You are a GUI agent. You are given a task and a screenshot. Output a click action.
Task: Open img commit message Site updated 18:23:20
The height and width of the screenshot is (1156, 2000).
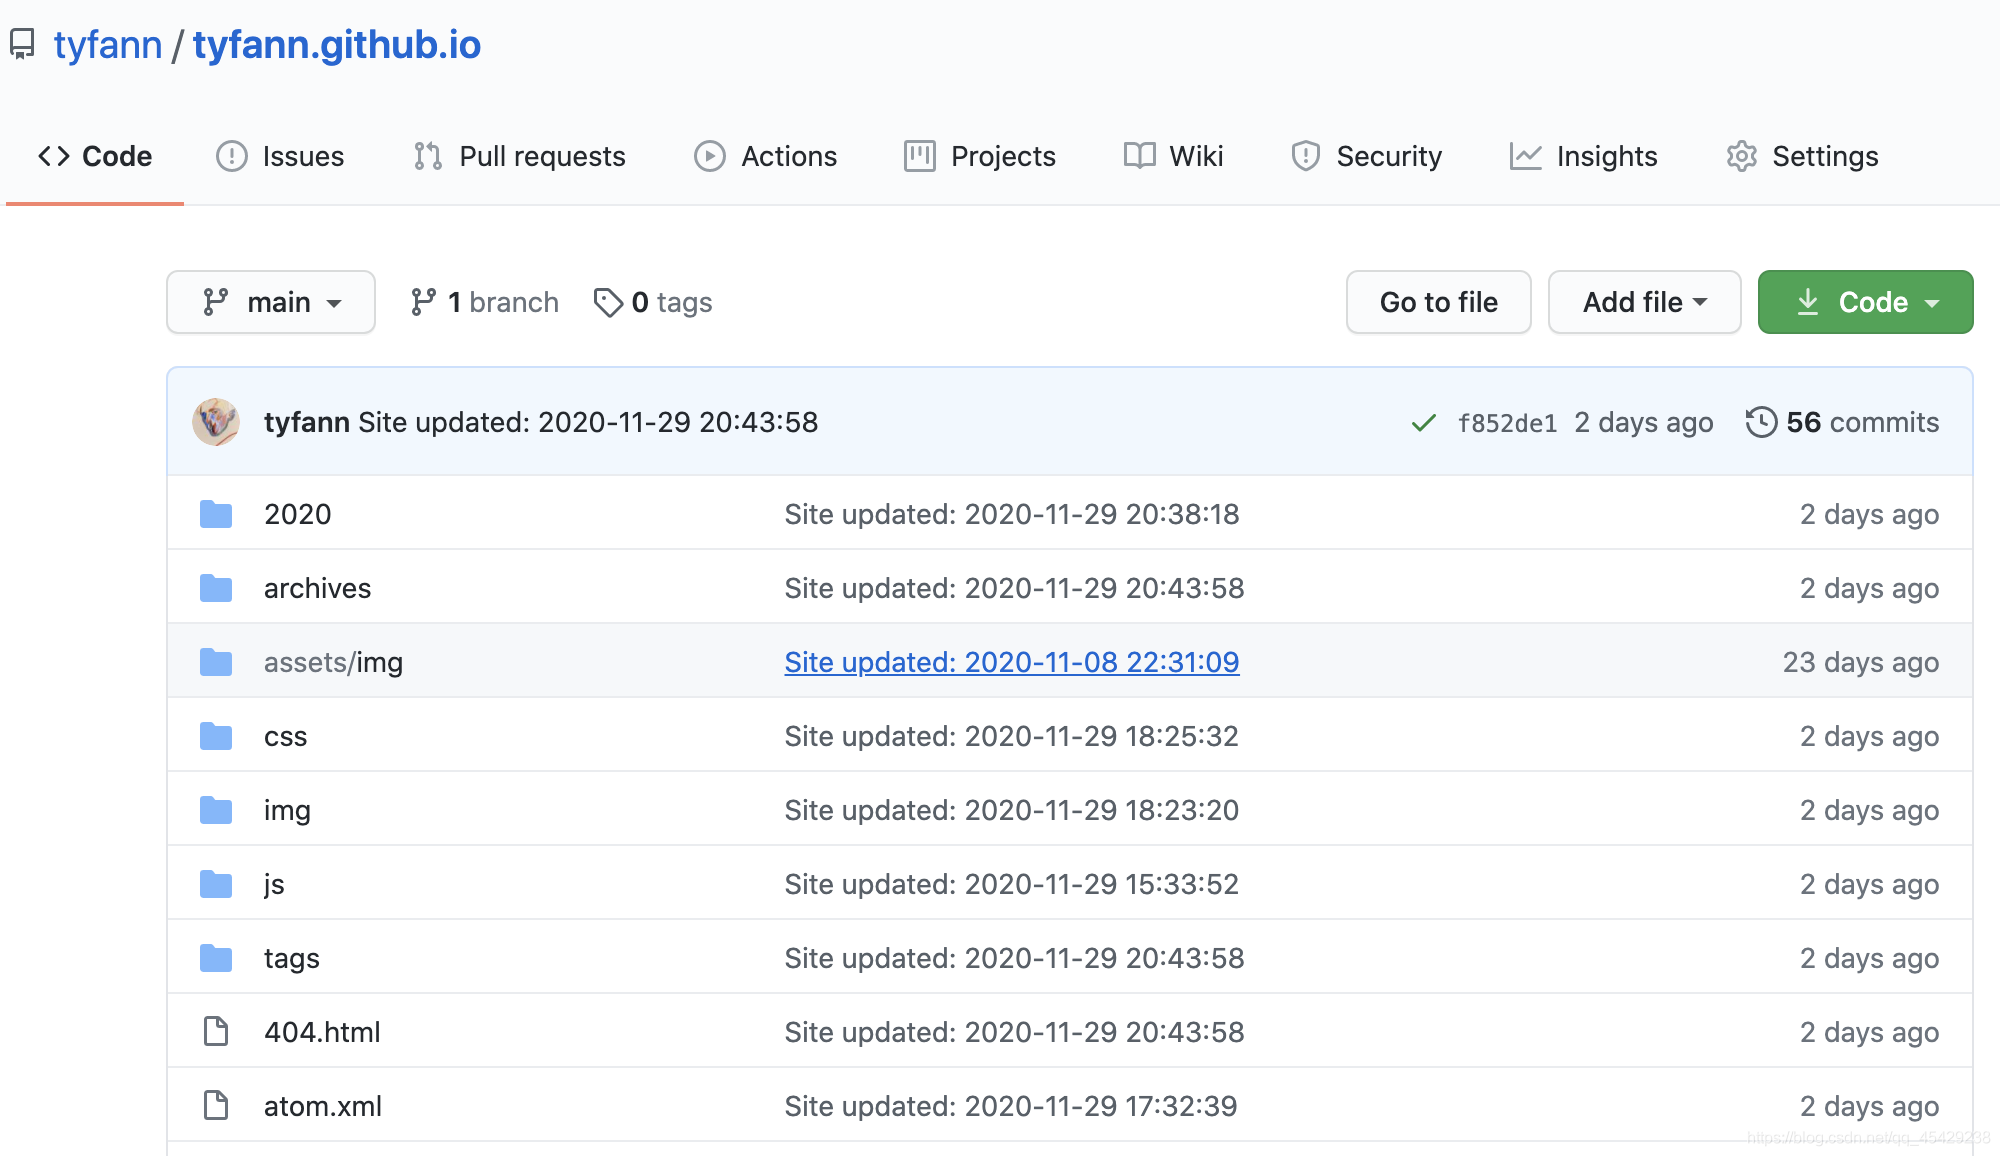pyautogui.click(x=1011, y=810)
